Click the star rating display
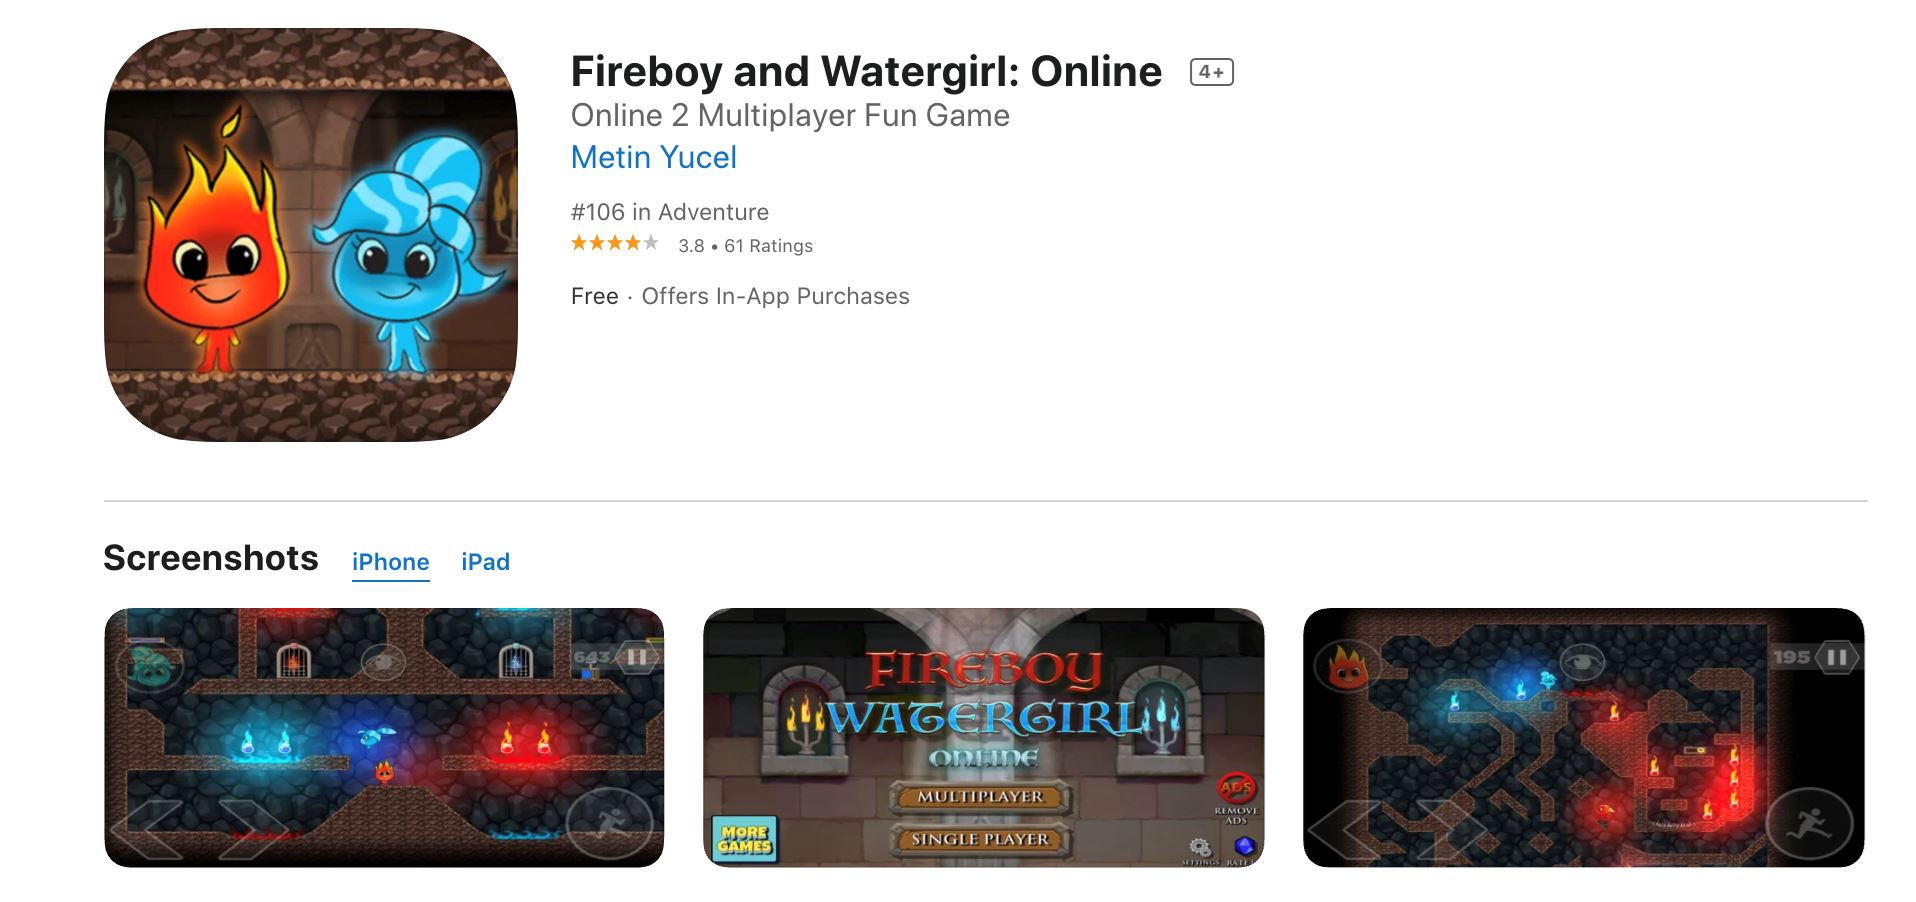This screenshot has width=1916, height=902. (614, 243)
